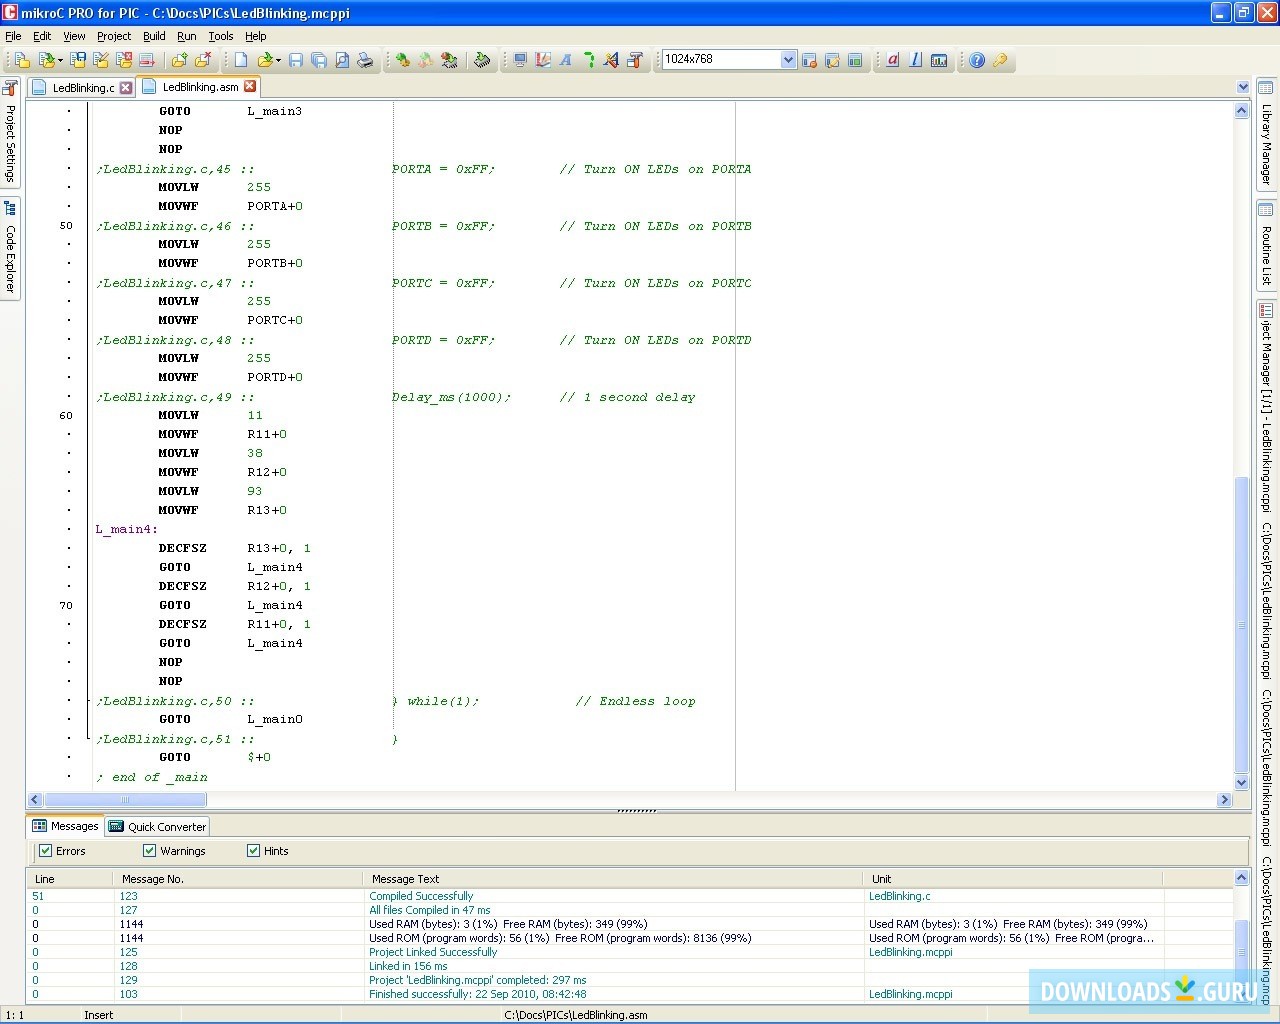Click the Save file floppy icon
This screenshot has height=1024, width=1280.
click(296, 60)
